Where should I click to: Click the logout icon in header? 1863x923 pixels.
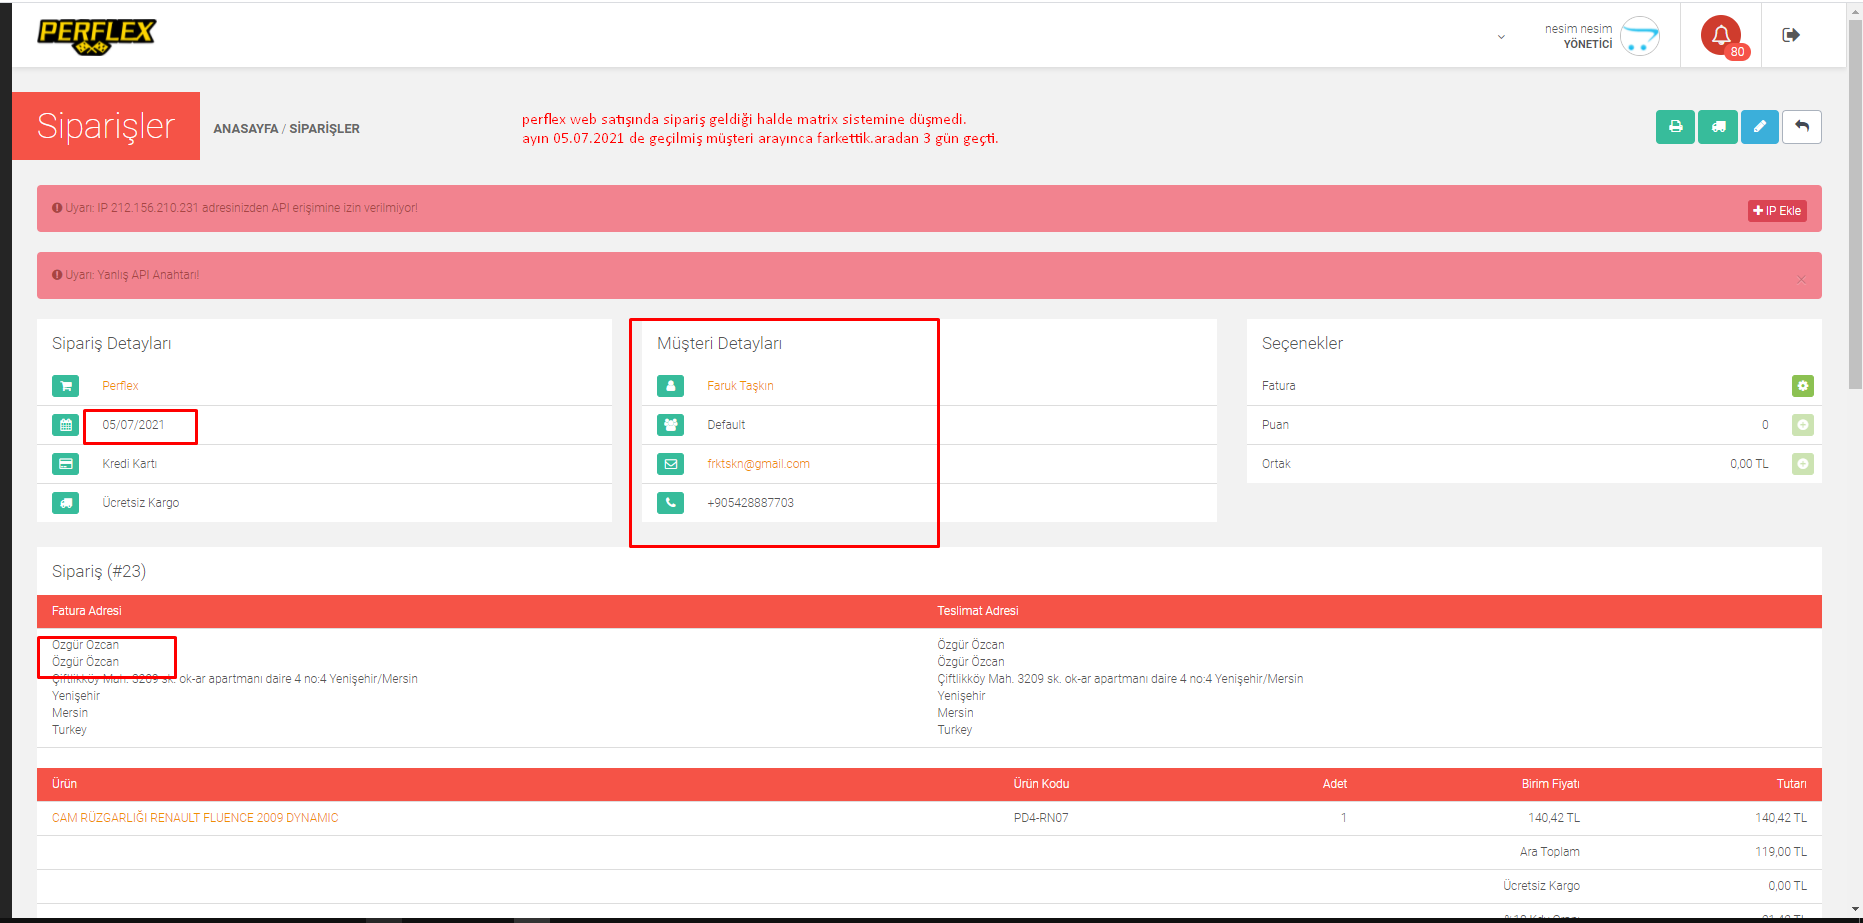(x=1791, y=36)
